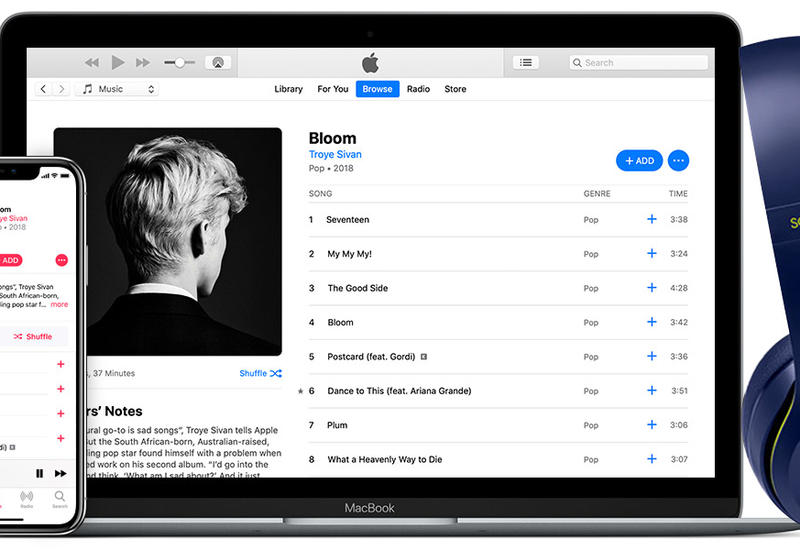Add track 4 Bloom with its plus icon

[652, 322]
